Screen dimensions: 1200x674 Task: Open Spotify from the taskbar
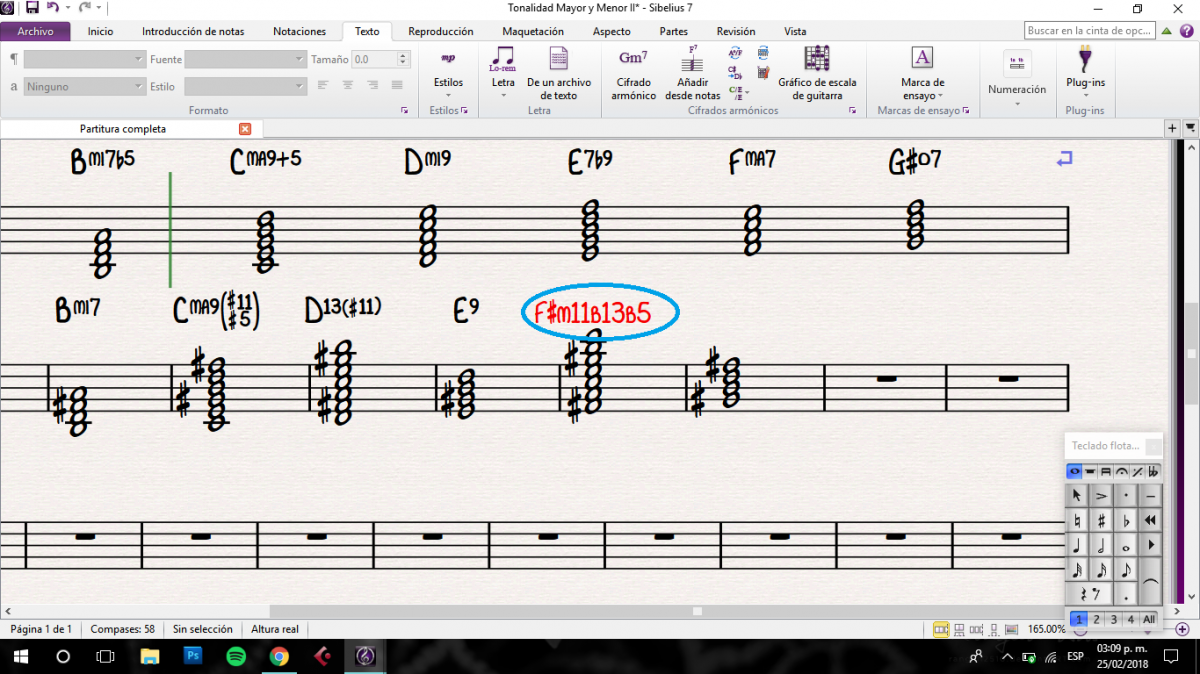[236, 657]
